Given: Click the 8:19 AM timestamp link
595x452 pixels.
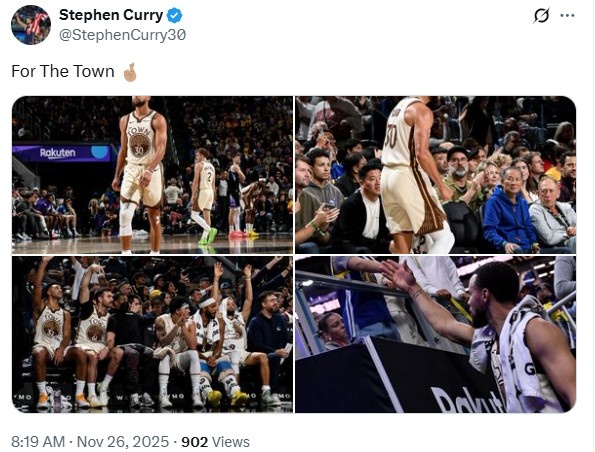Looking at the screenshot, I should (x=38, y=442).
